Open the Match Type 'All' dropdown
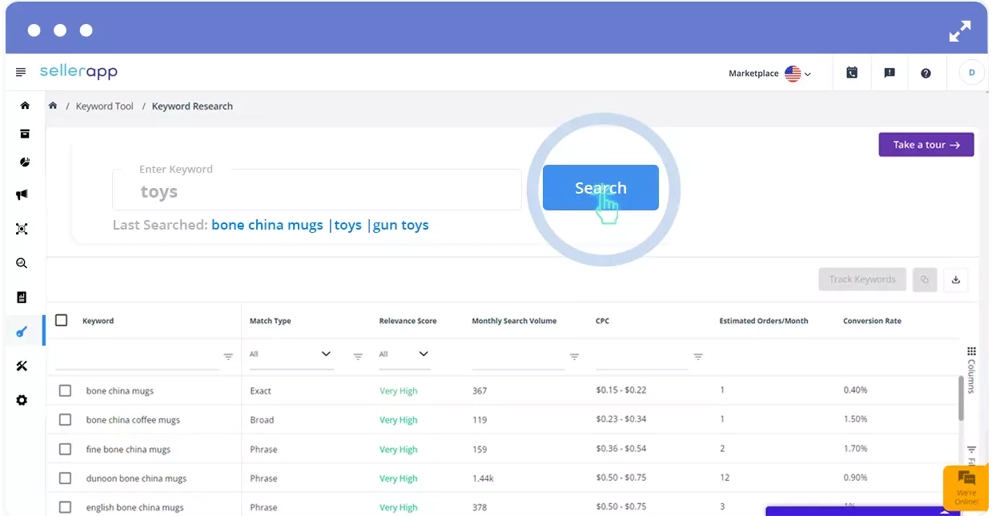Screen dimensions: 1000x516 click(x=290, y=354)
